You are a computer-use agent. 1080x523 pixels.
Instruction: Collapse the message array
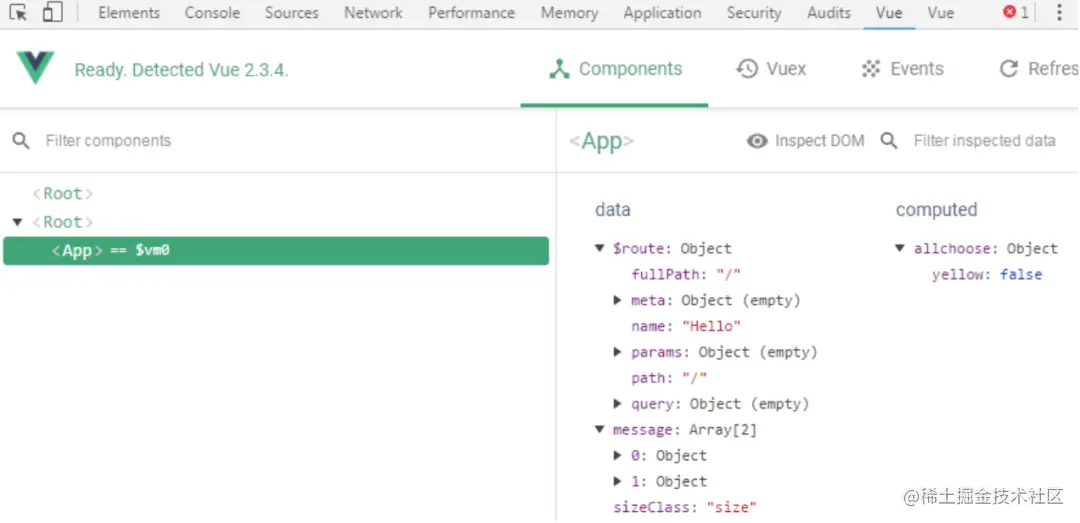(600, 430)
